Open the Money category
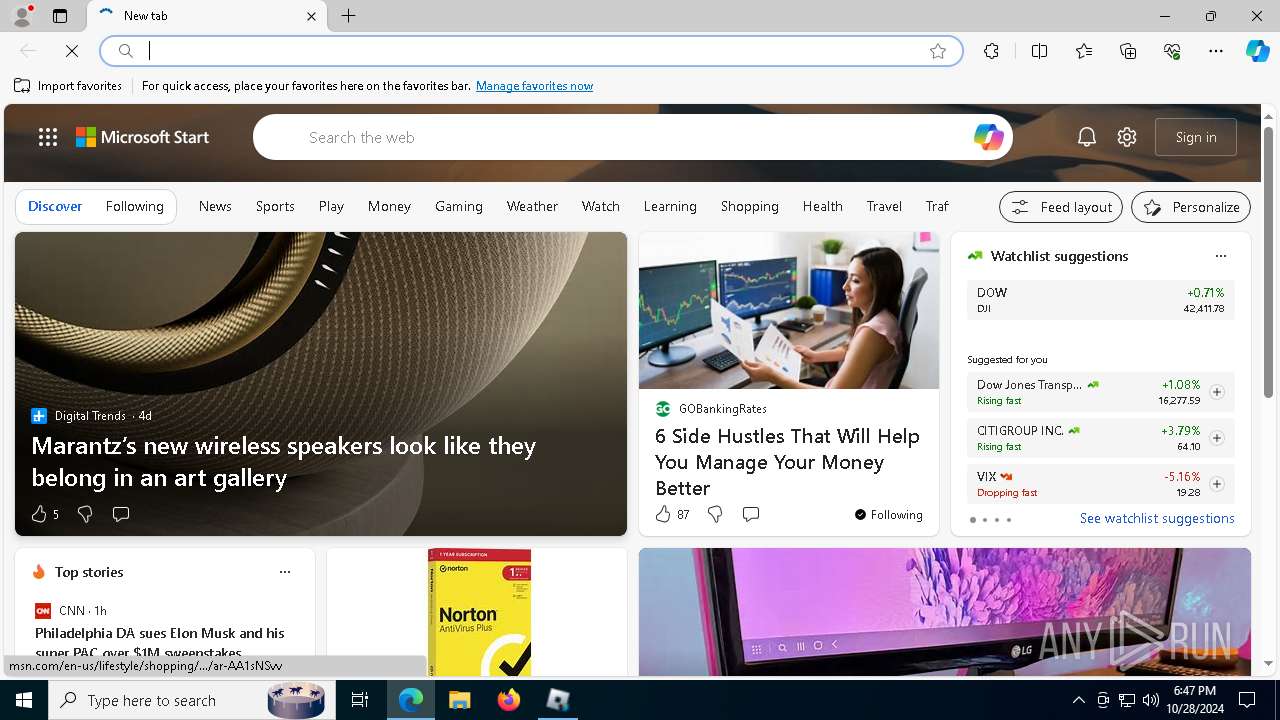This screenshot has height=720, width=1280. click(389, 206)
